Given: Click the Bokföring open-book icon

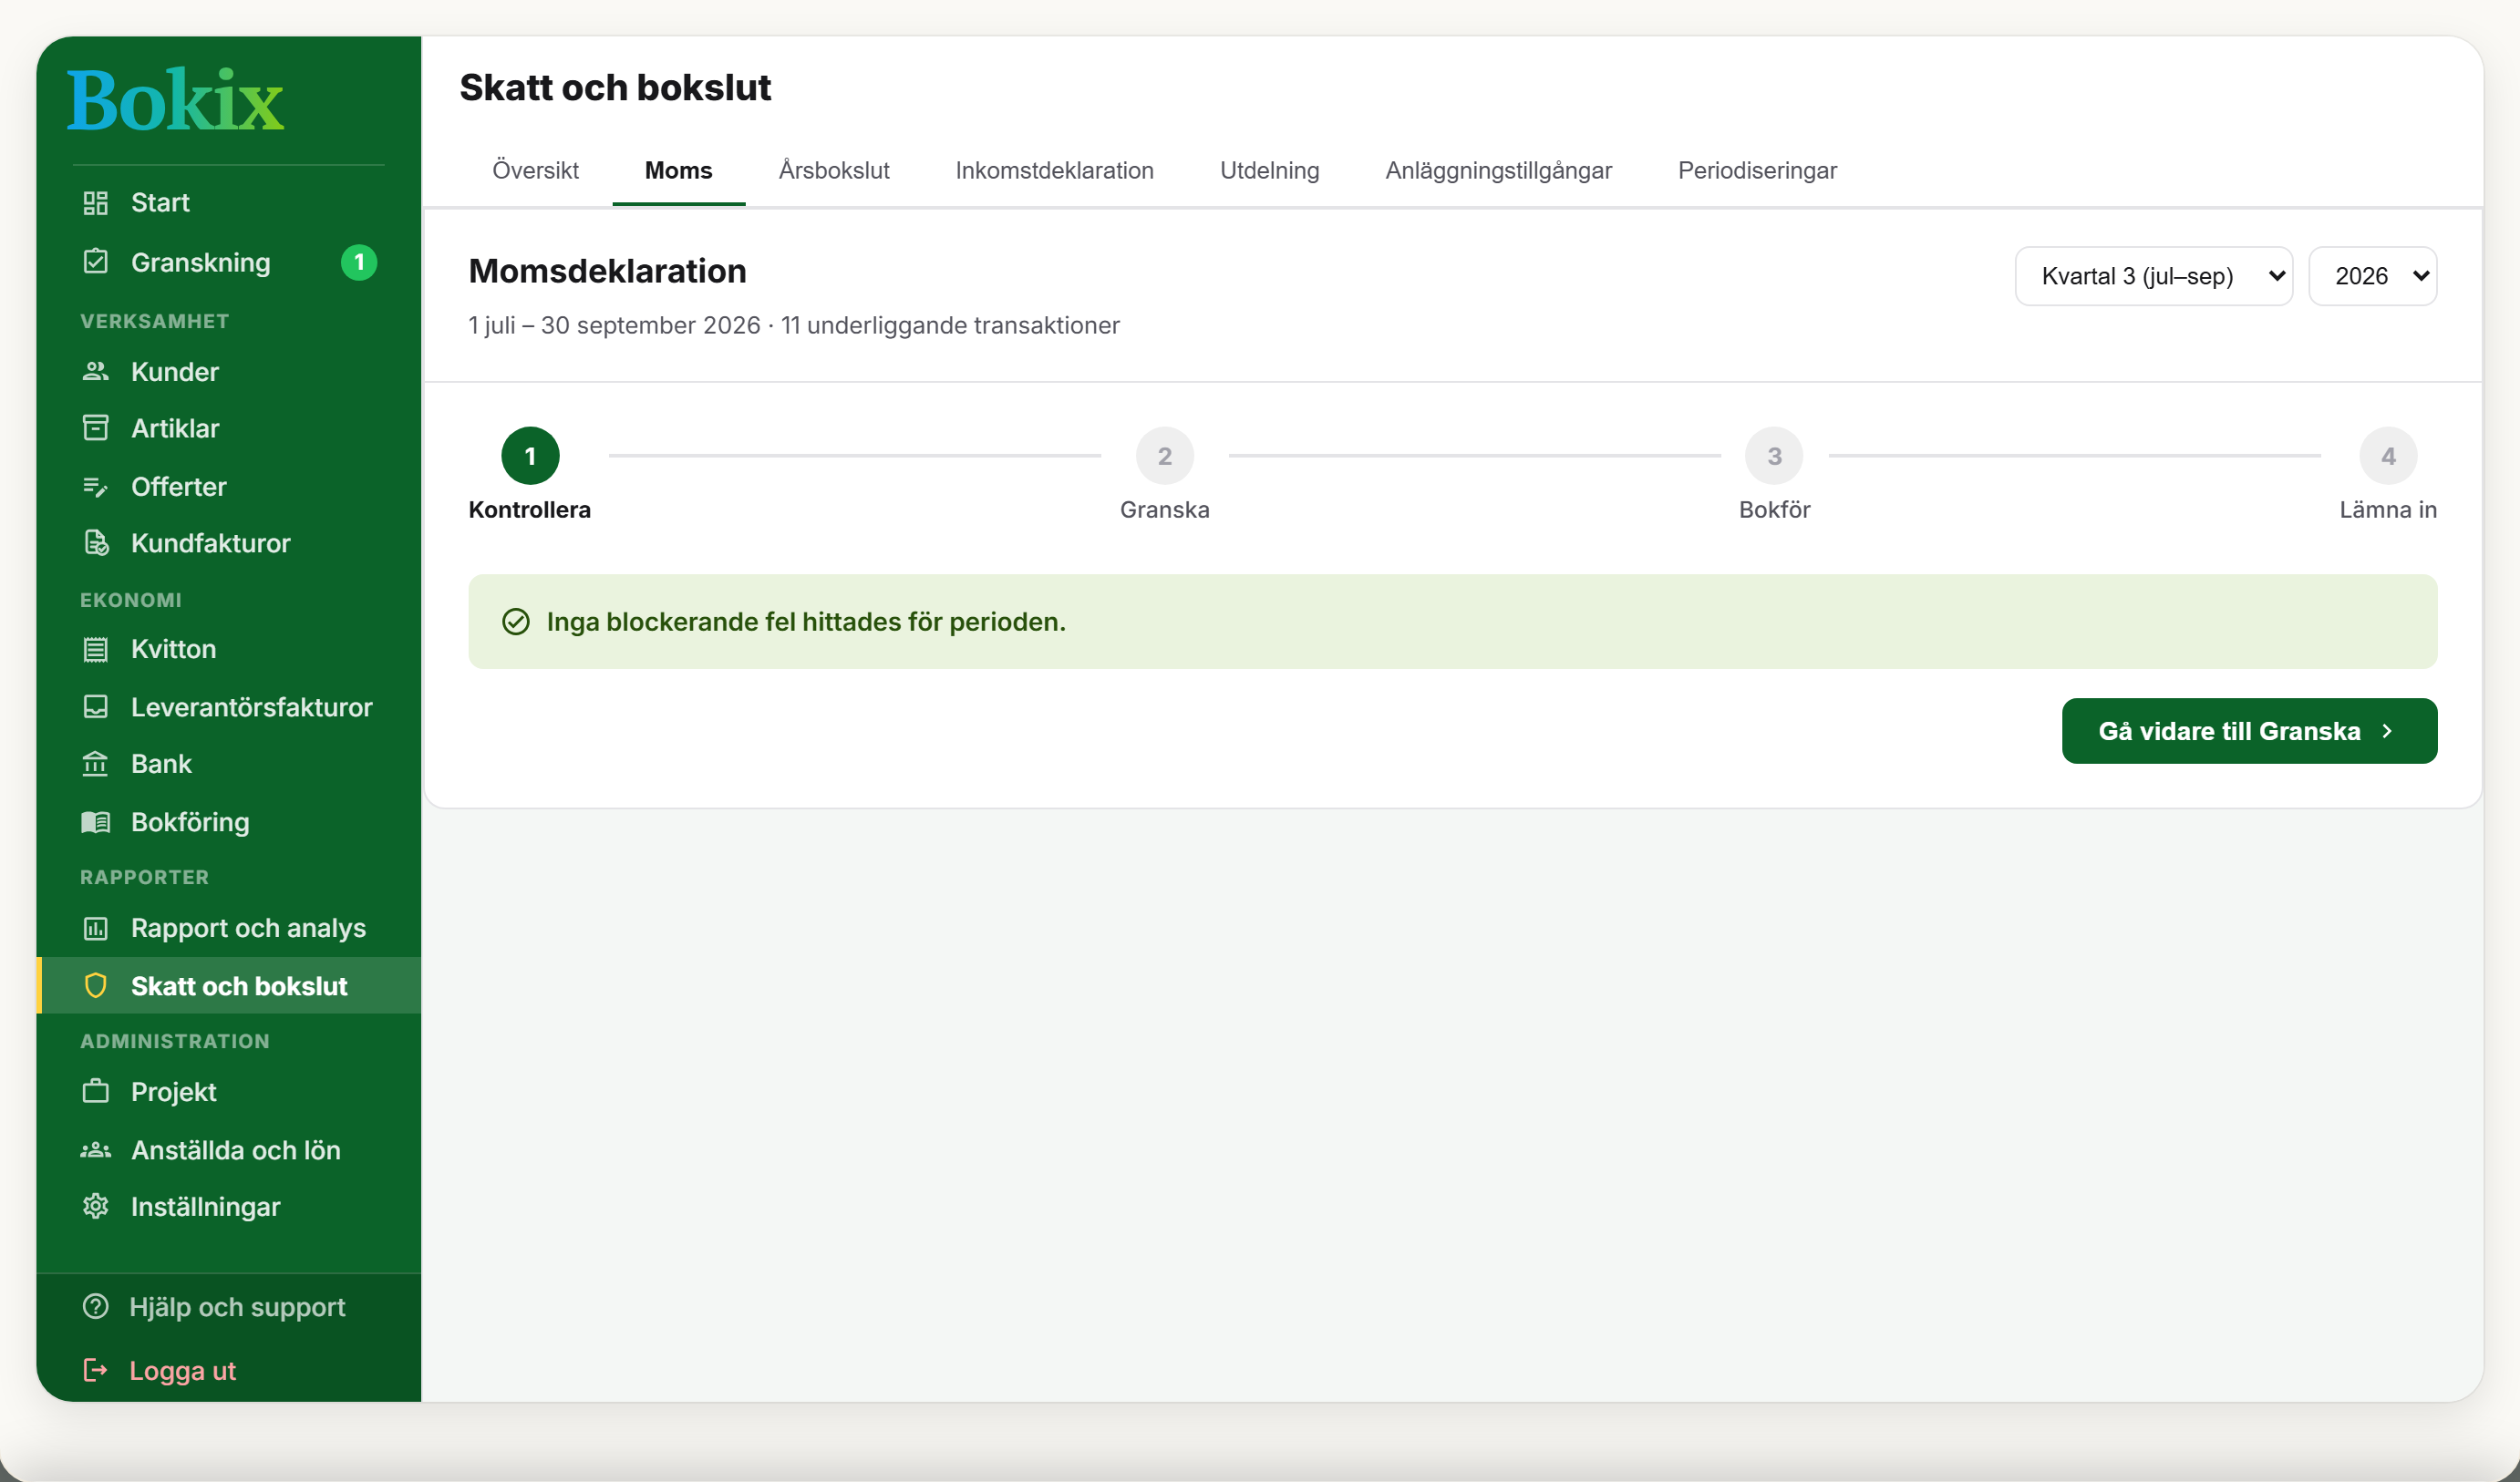Looking at the screenshot, I should coord(95,822).
